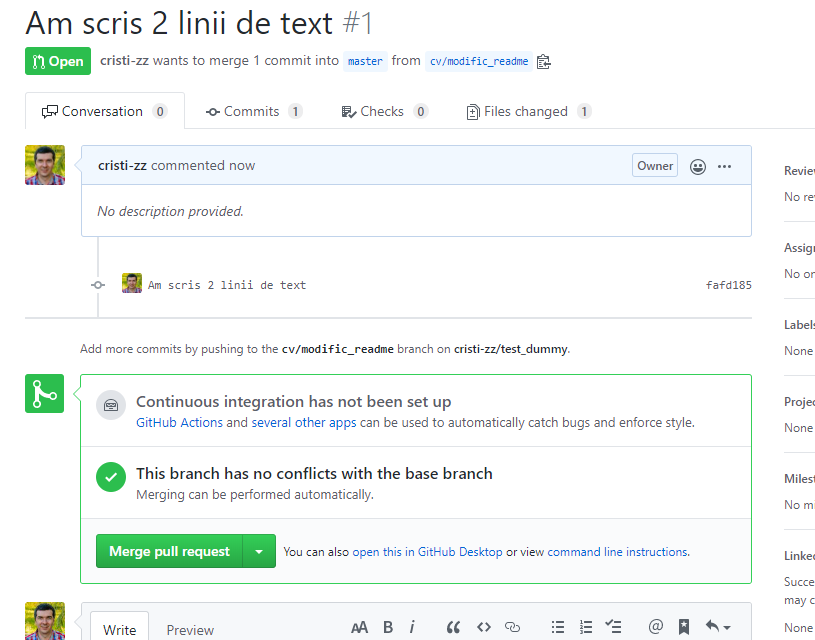Image resolution: width=815 pixels, height=640 pixels.
Task: Add emoji reaction to the comment
Action: pos(698,166)
